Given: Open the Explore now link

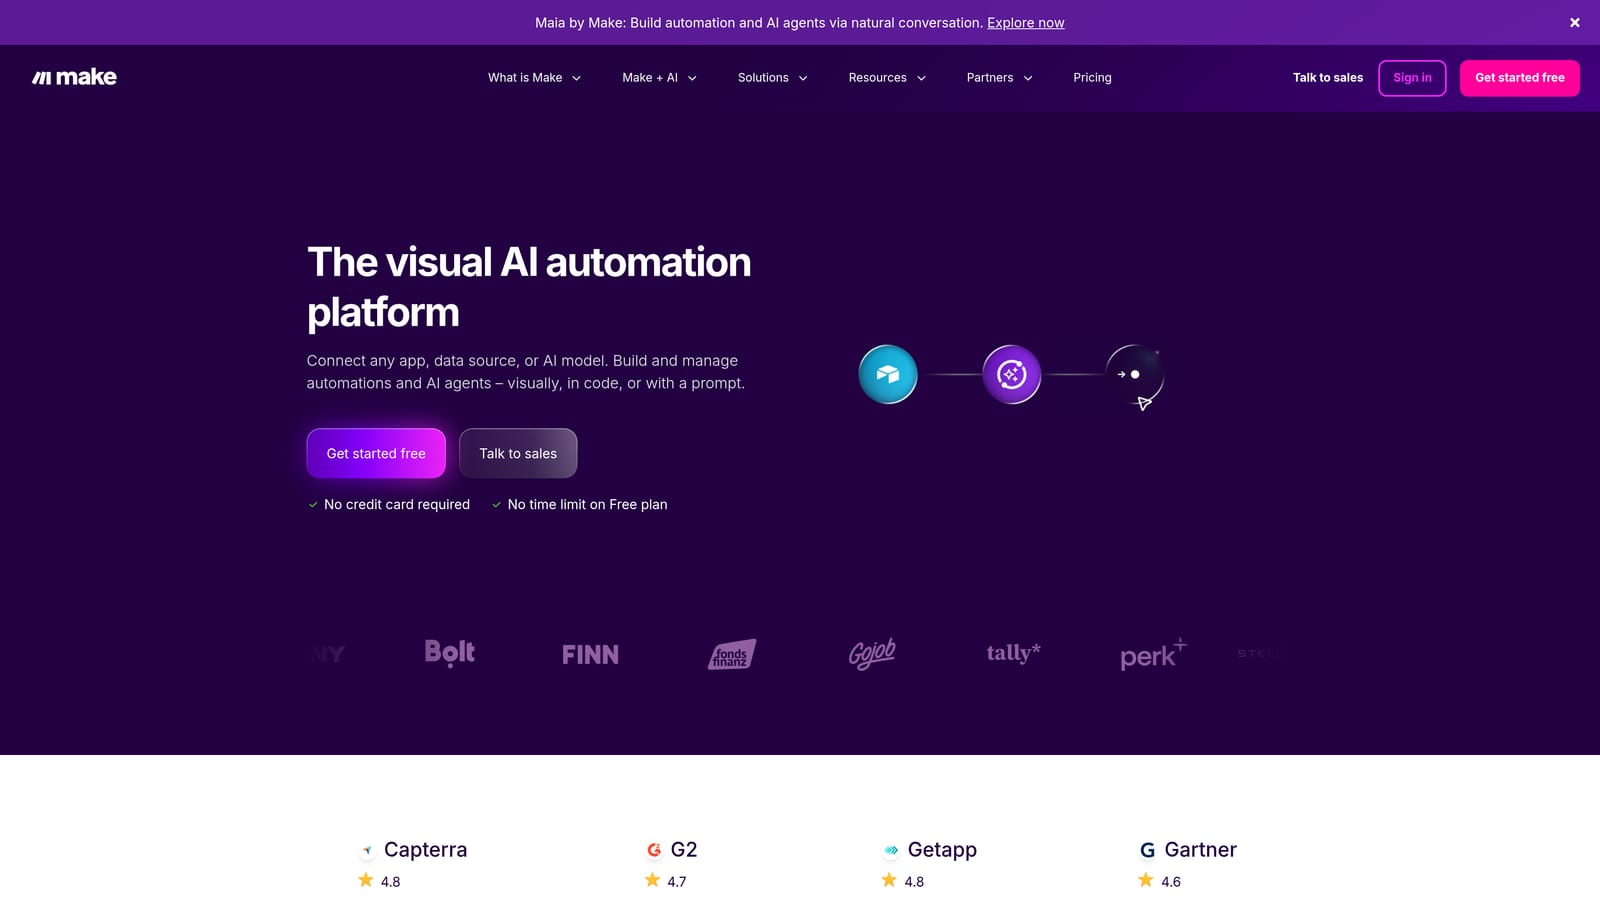Looking at the screenshot, I should [1025, 23].
